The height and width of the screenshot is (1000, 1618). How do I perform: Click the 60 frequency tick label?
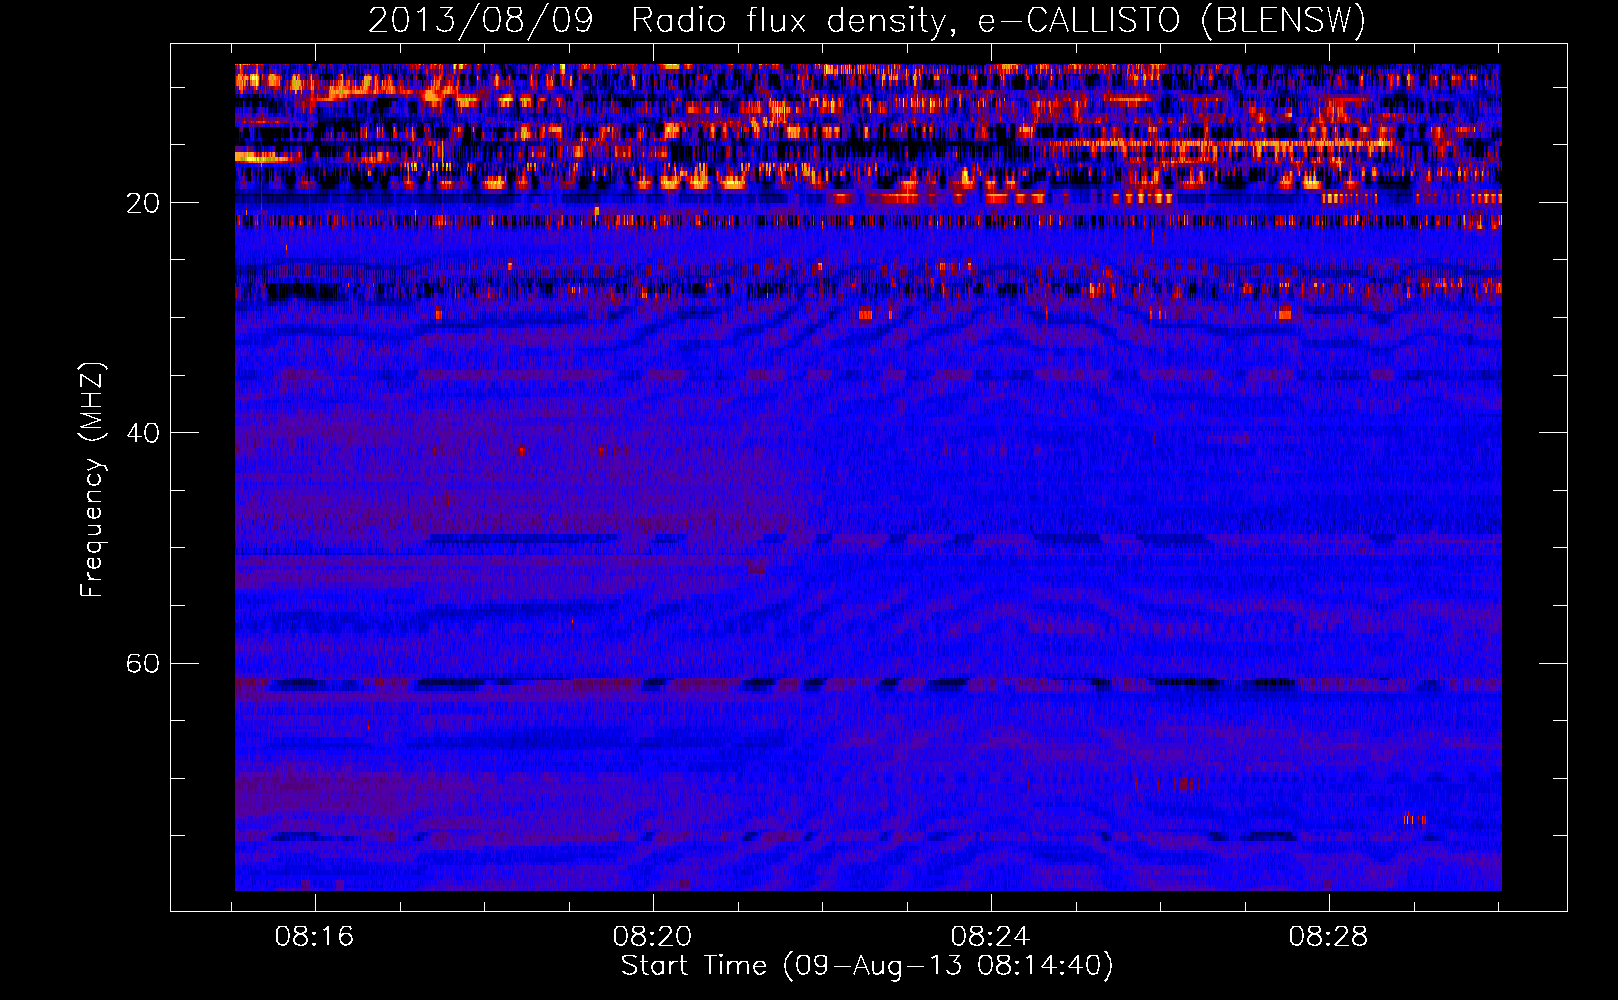[x=143, y=664]
